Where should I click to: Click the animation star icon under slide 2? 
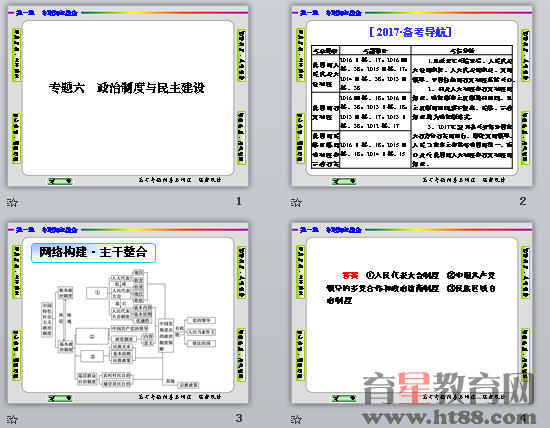[x=296, y=202]
